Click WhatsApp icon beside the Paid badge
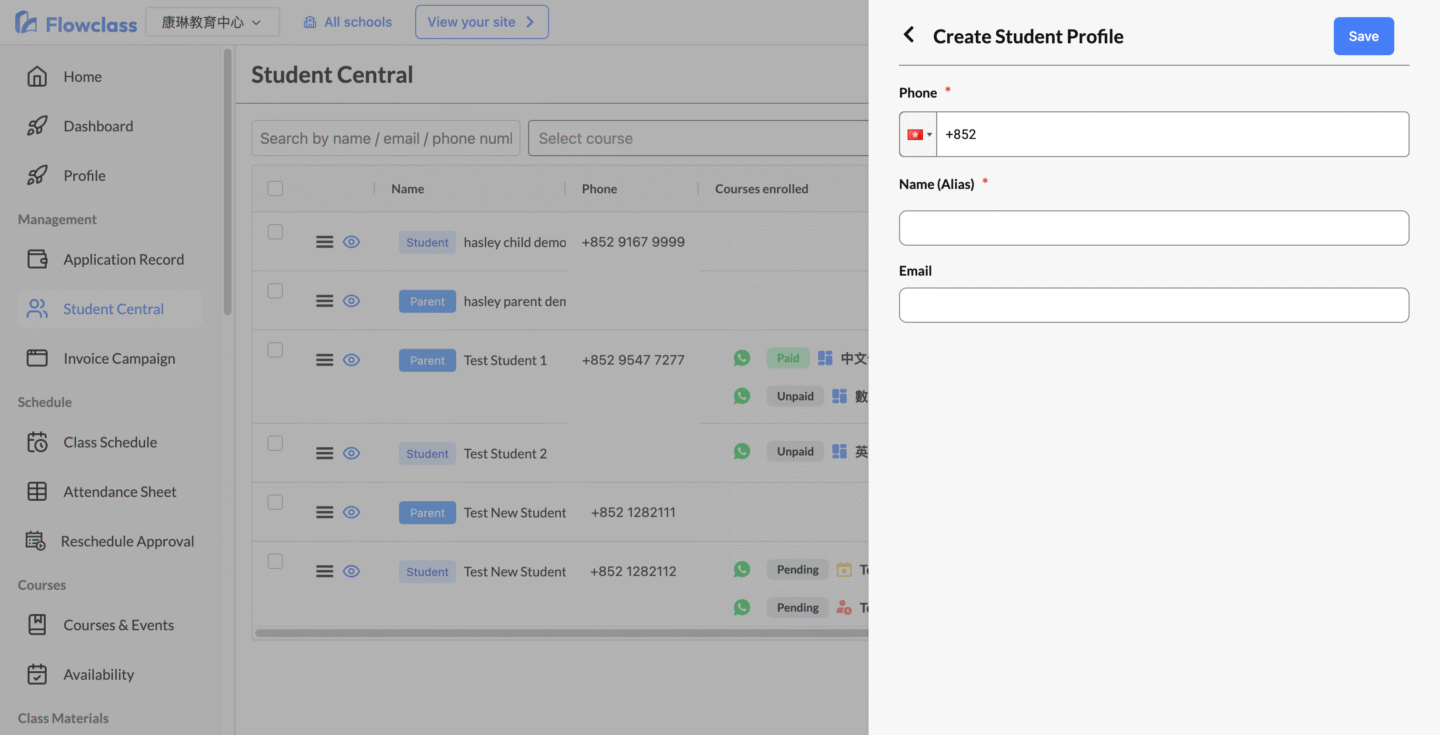The height and width of the screenshot is (735, 1440). (741, 358)
